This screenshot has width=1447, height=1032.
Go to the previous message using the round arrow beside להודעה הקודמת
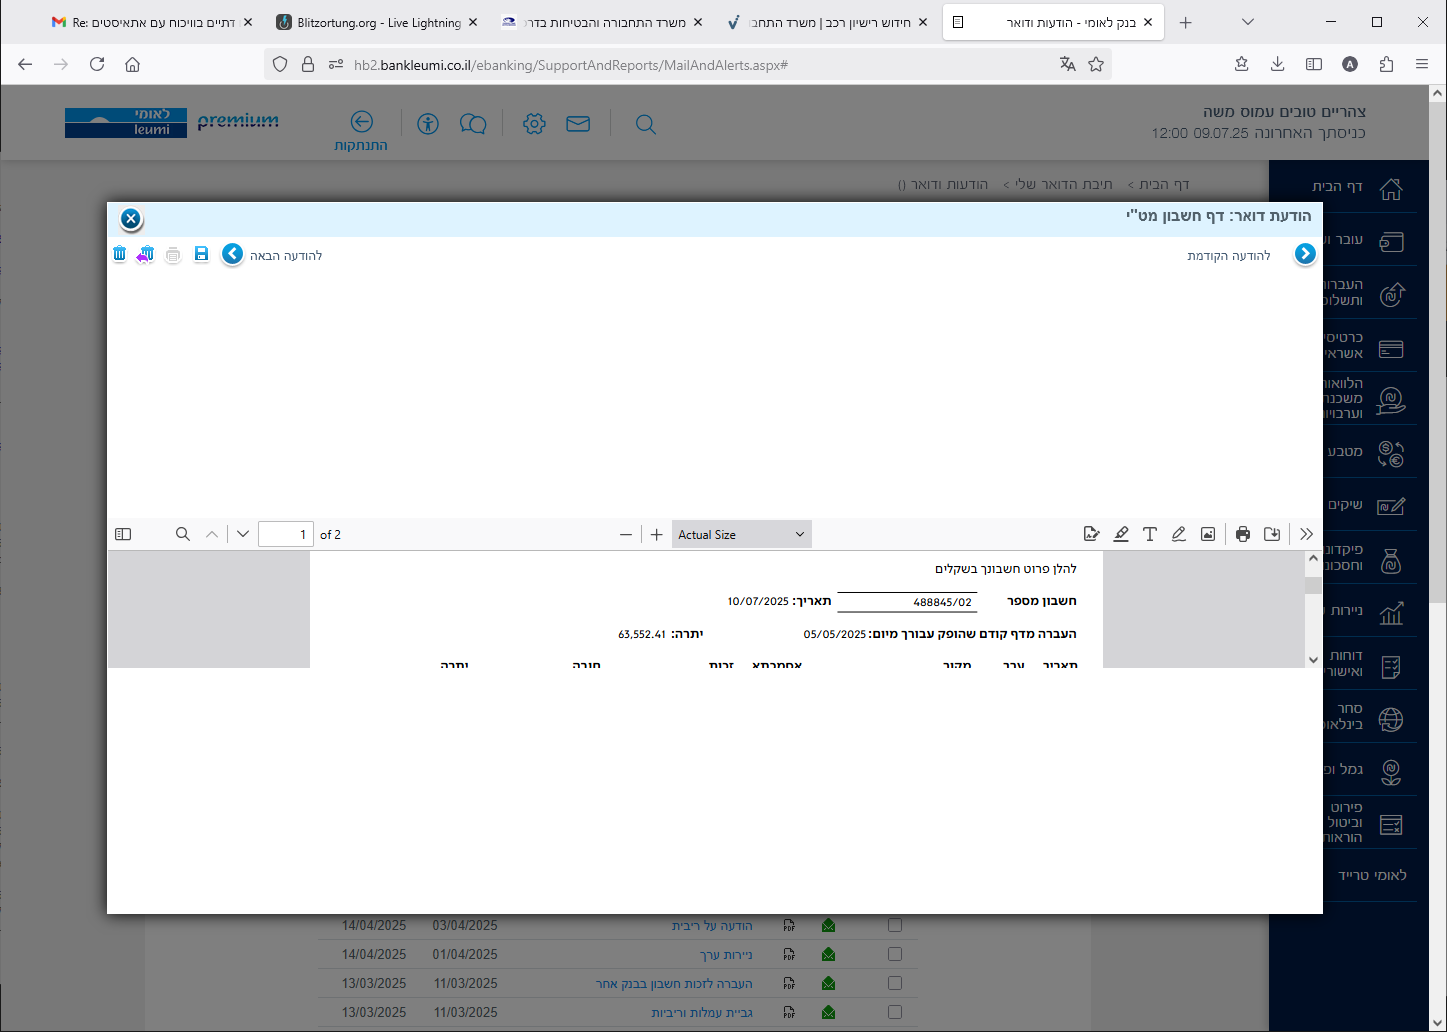point(1305,254)
